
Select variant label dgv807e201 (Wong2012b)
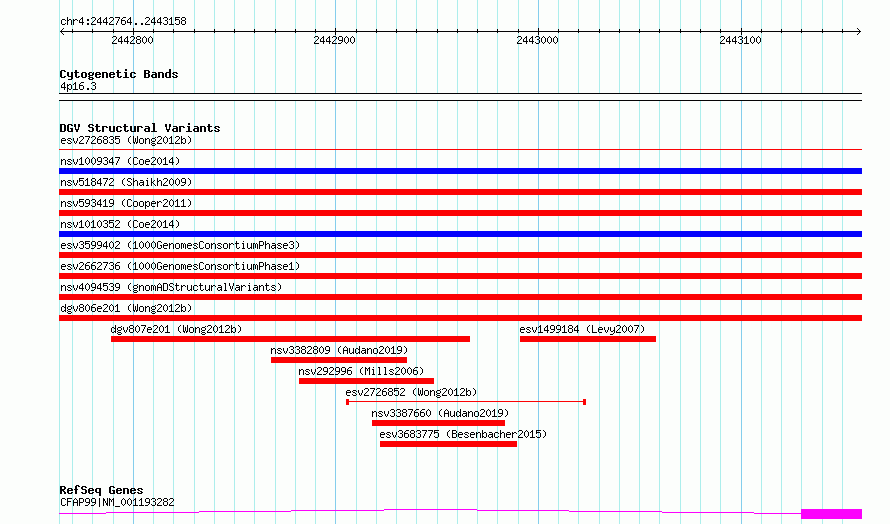(x=176, y=329)
